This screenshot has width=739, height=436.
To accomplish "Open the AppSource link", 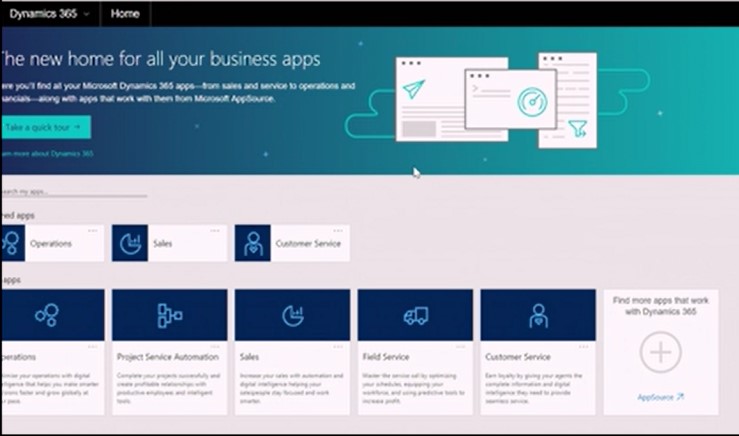I will point(660,397).
